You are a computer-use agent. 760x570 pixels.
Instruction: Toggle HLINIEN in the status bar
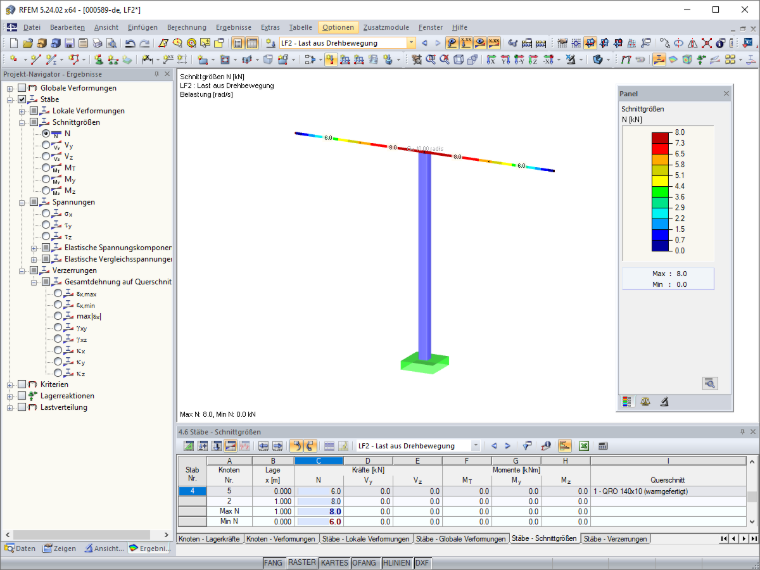pyautogui.click(x=396, y=563)
